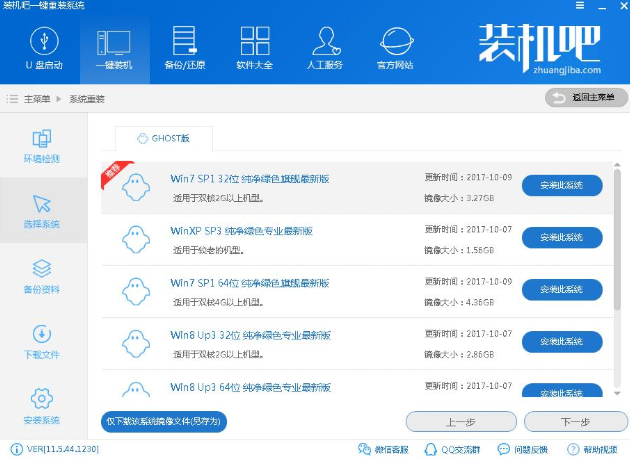Install Win7 SP1 64位 via 安装此系统
Image resolution: width=630 pixels, height=464 pixels.
pos(562,290)
